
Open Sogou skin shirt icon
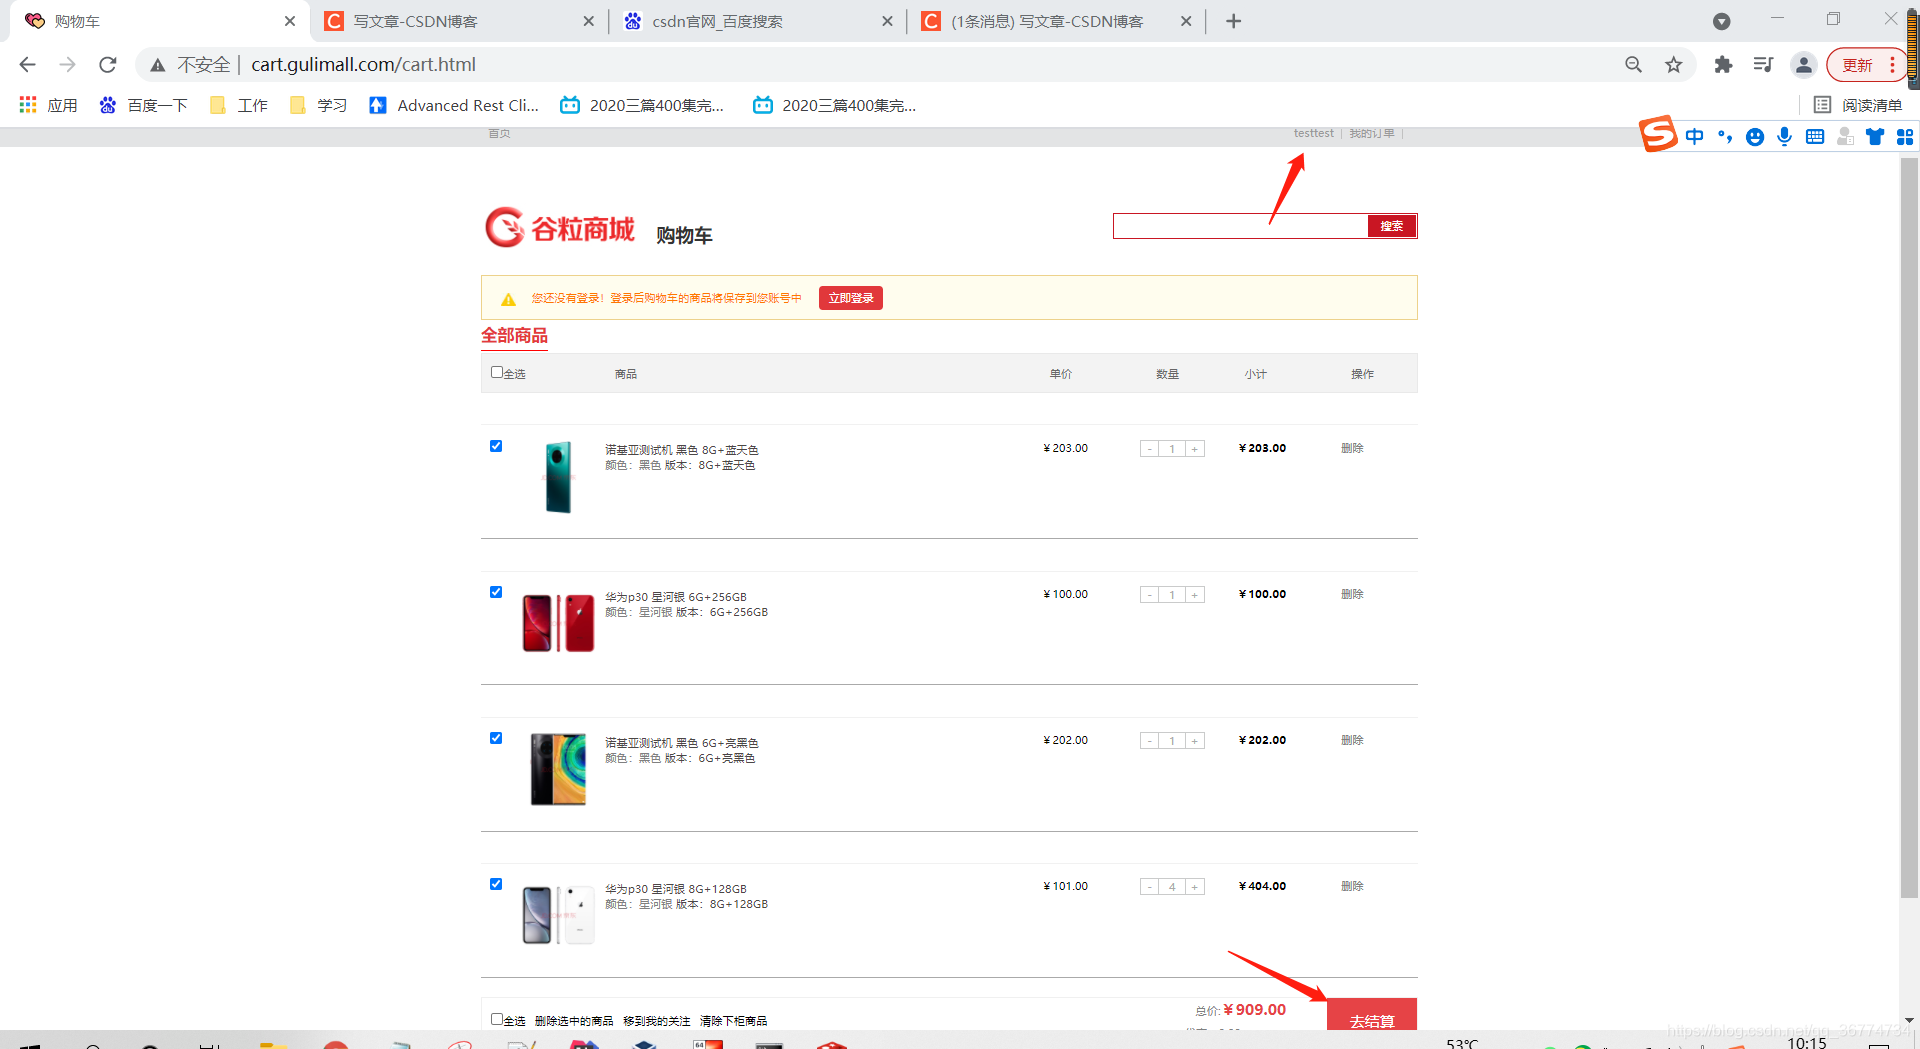(1875, 137)
